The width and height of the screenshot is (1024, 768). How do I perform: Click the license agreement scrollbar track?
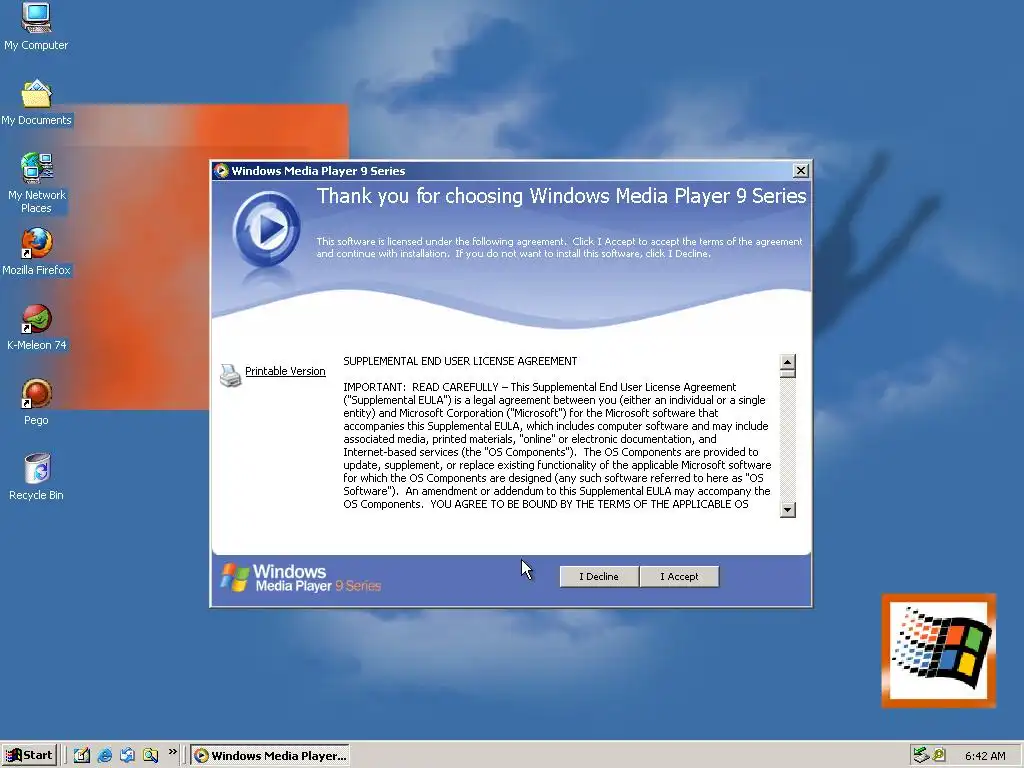788,440
